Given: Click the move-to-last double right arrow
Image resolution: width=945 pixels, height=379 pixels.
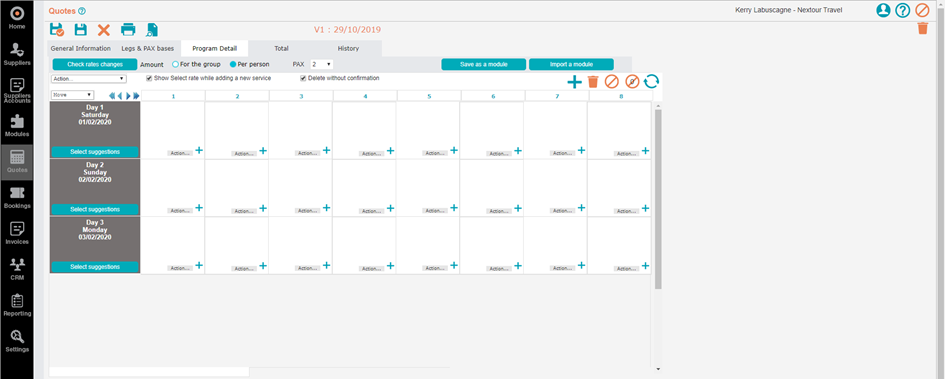Looking at the screenshot, I should [x=136, y=95].
